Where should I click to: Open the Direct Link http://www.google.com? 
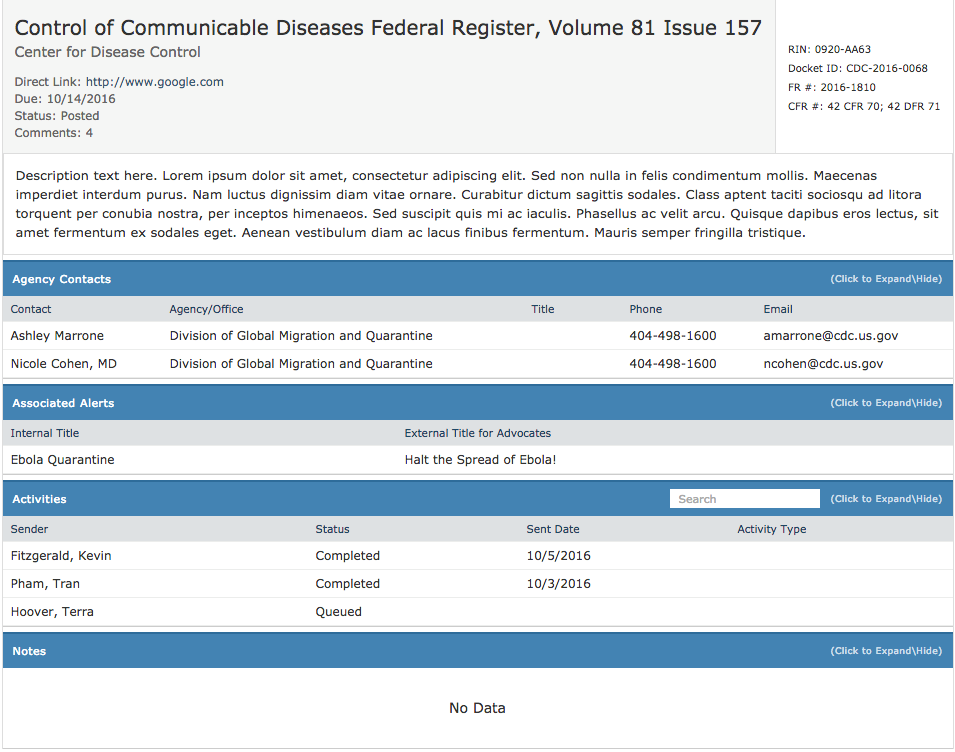click(x=154, y=82)
